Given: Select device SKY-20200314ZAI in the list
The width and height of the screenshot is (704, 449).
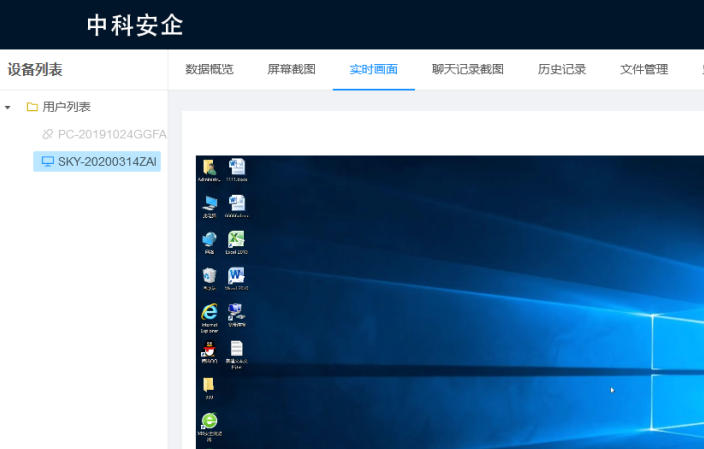Looking at the screenshot, I should coord(97,162).
